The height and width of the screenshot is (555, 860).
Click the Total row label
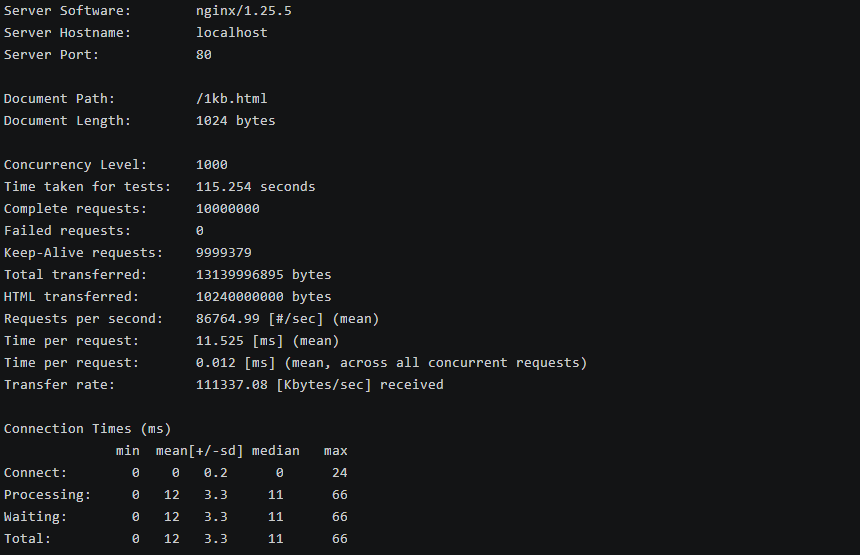27,539
